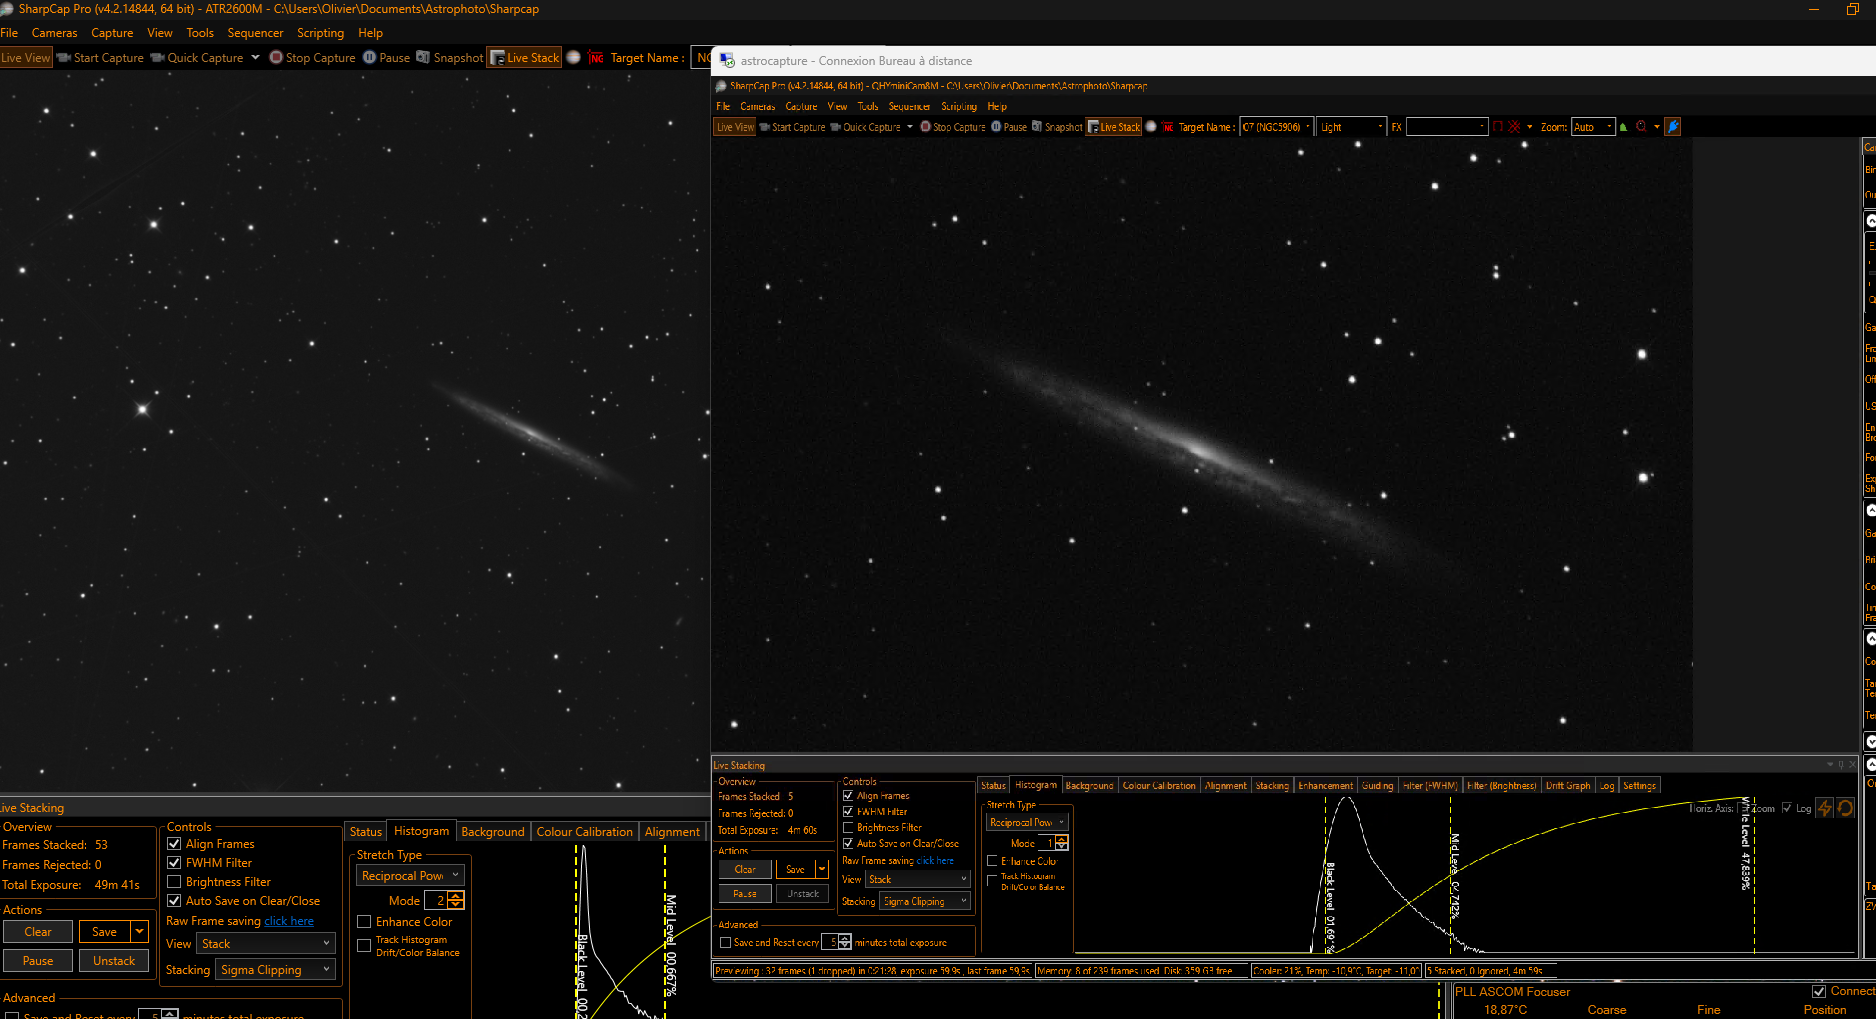Take a Snapshot in the local SharpCap toolbar
This screenshot has height=1019, width=1876.
[x=450, y=58]
